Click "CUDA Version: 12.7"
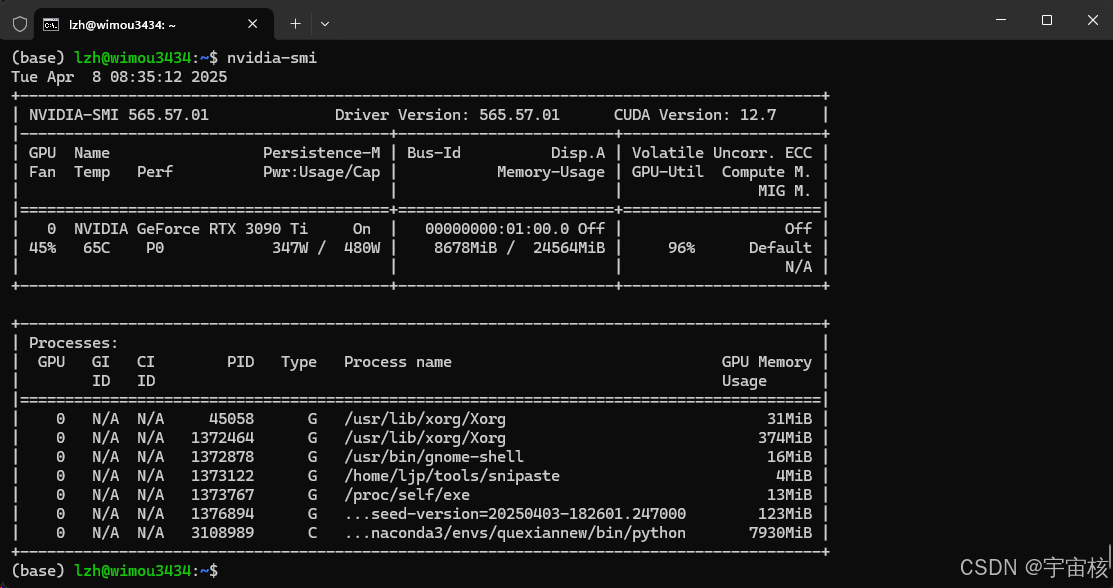Image resolution: width=1113 pixels, height=588 pixels. (x=695, y=115)
